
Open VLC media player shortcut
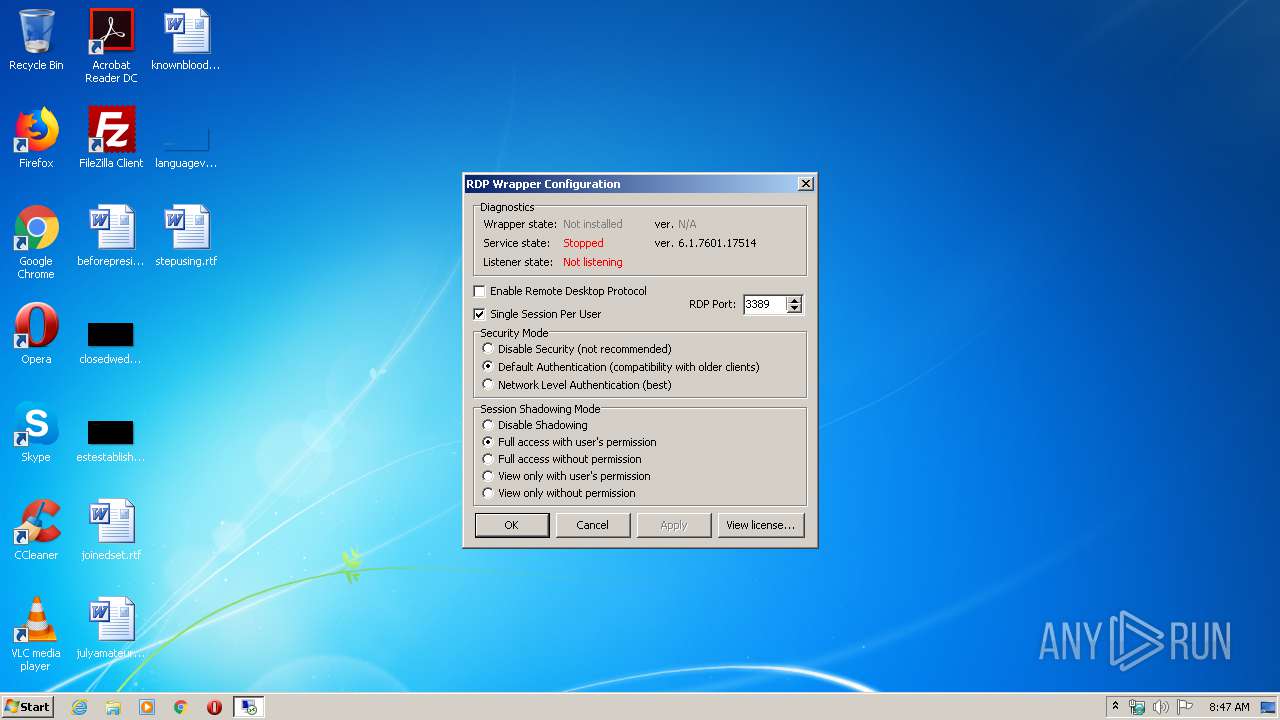[x=36, y=634]
